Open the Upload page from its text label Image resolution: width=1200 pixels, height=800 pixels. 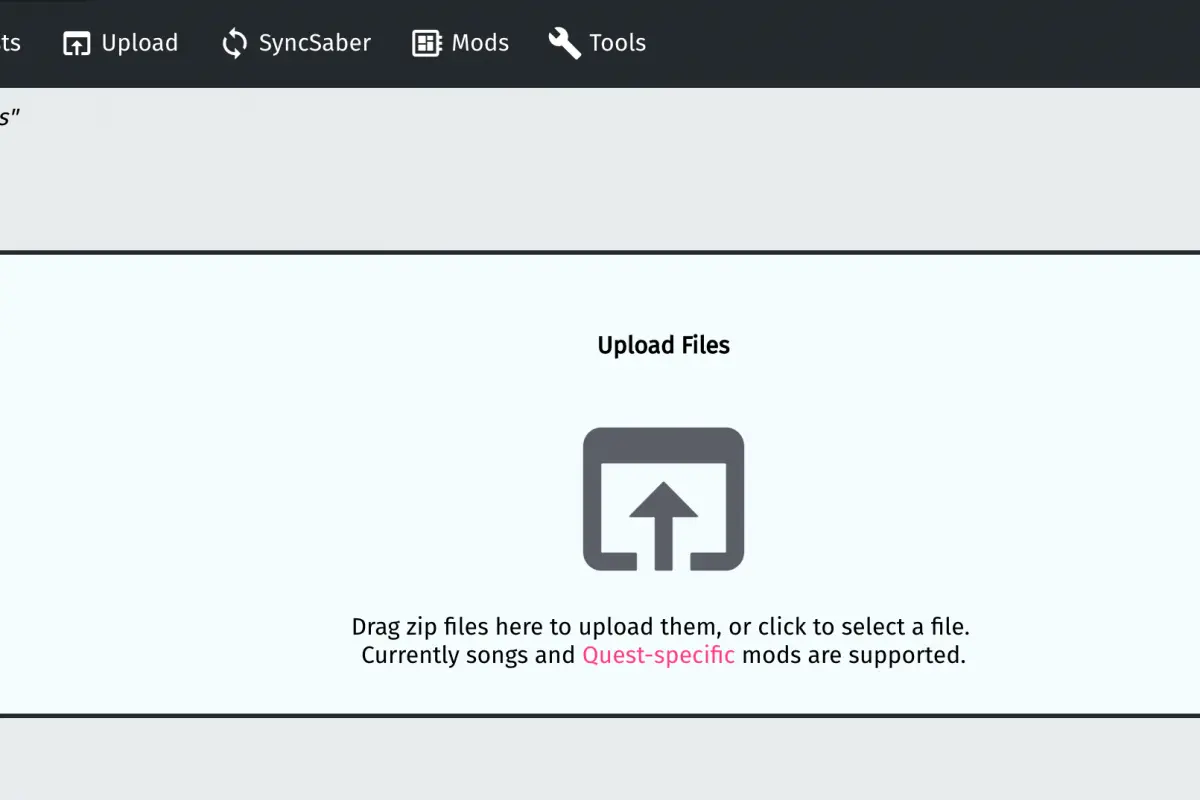pos(140,43)
